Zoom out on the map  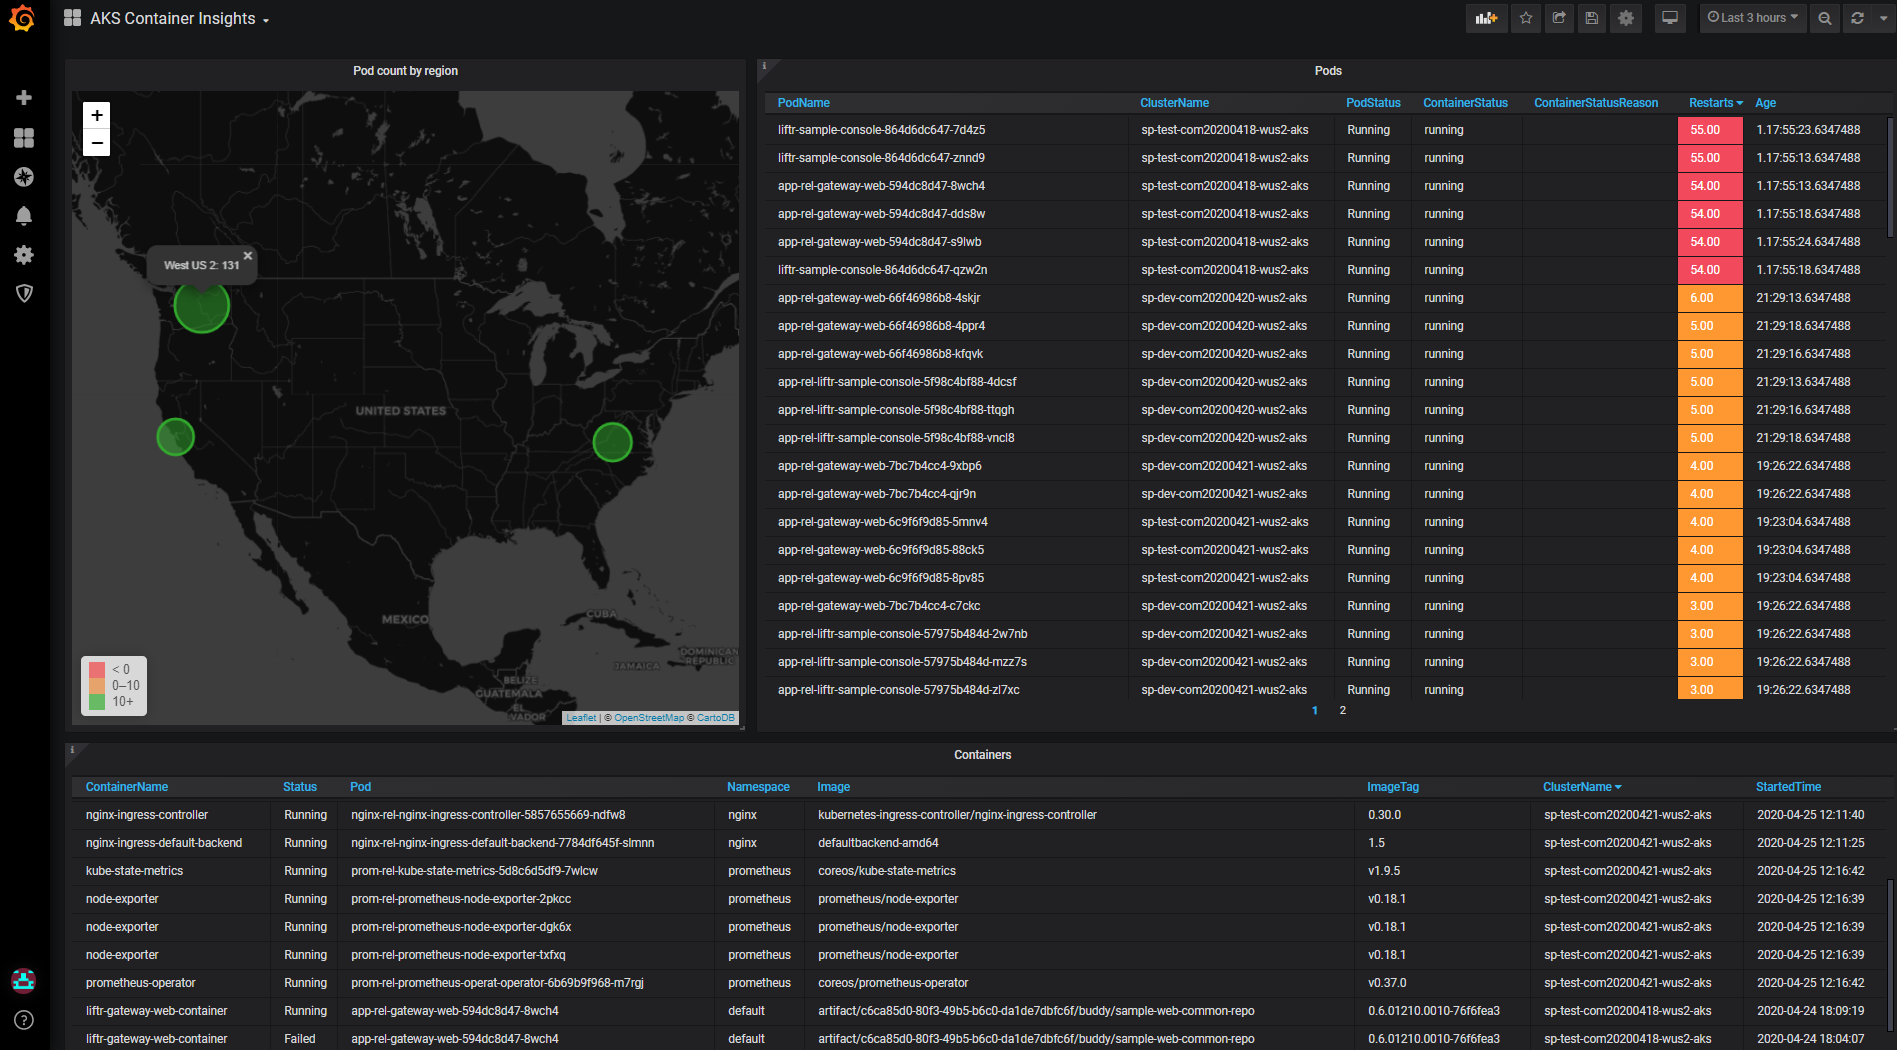[97, 142]
